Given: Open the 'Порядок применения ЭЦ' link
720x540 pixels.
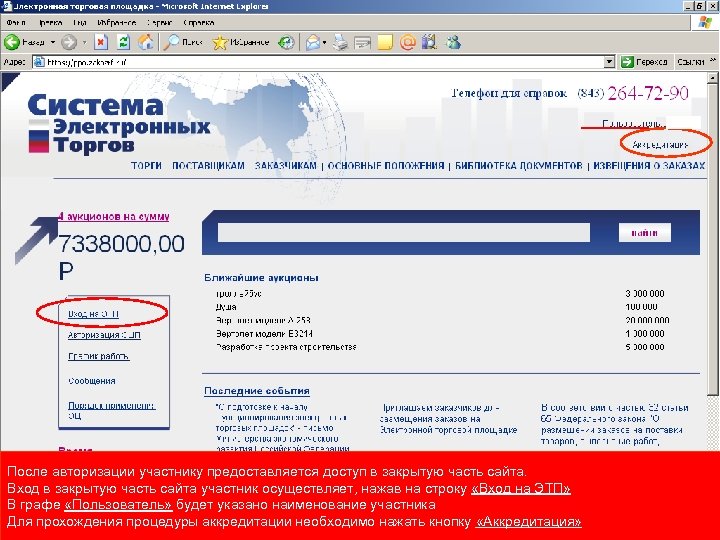Looking at the screenshot, I should [111, 411].
